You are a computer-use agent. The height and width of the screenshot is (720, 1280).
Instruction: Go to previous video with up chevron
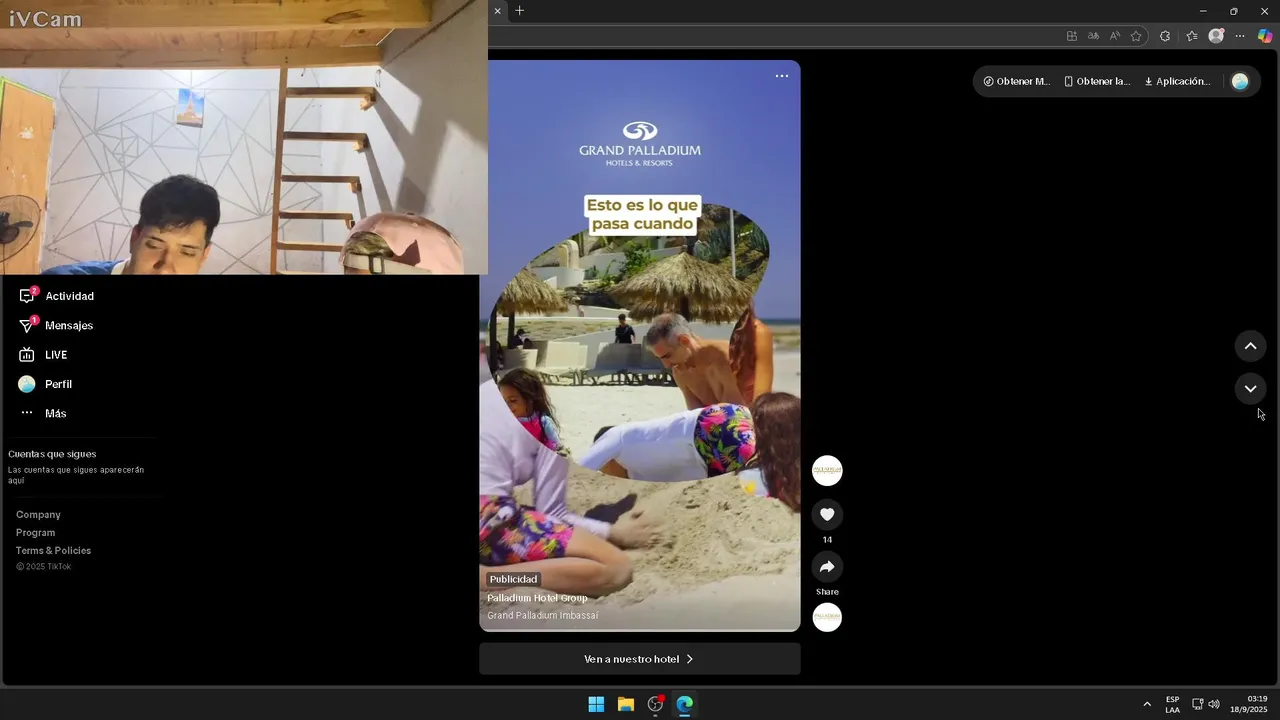pyautogui.click(x=1250, y=346)
